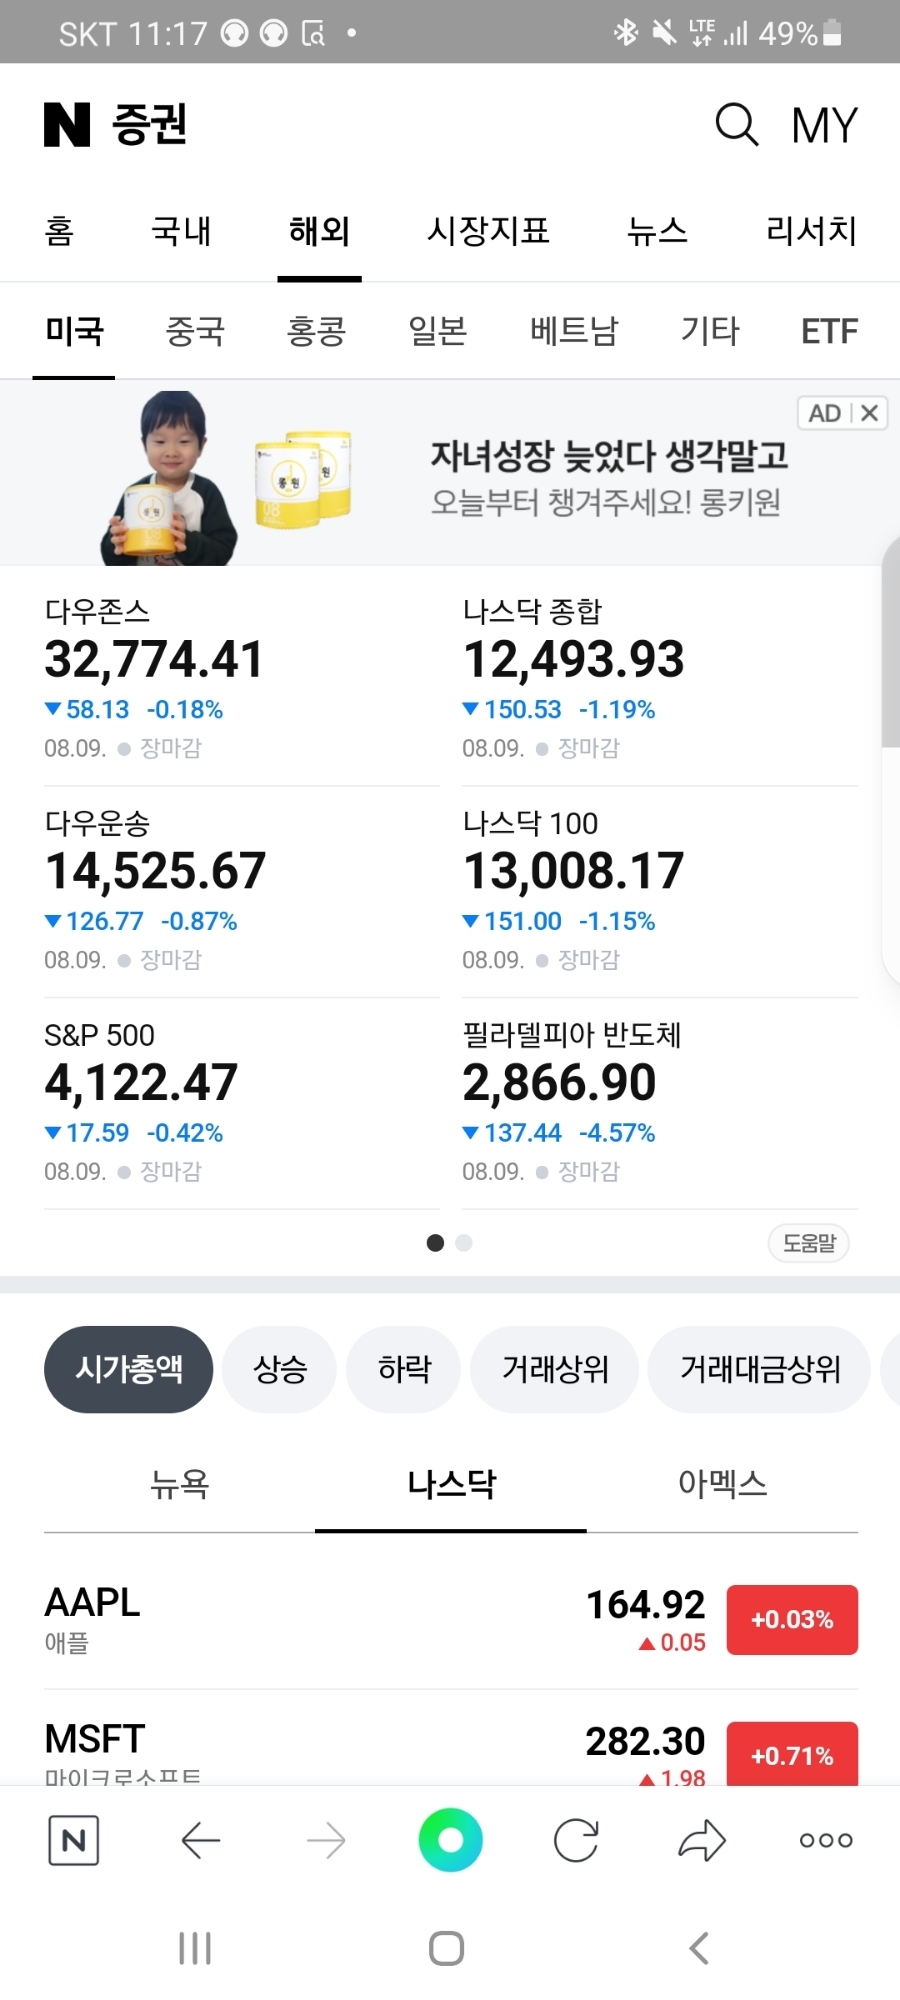Image resolution: width=900 pixels, height=2000 pixels.
Task: Switch to the 아멕스 exchange tab
Action: pyautogui.click(x=722, y=1484)
